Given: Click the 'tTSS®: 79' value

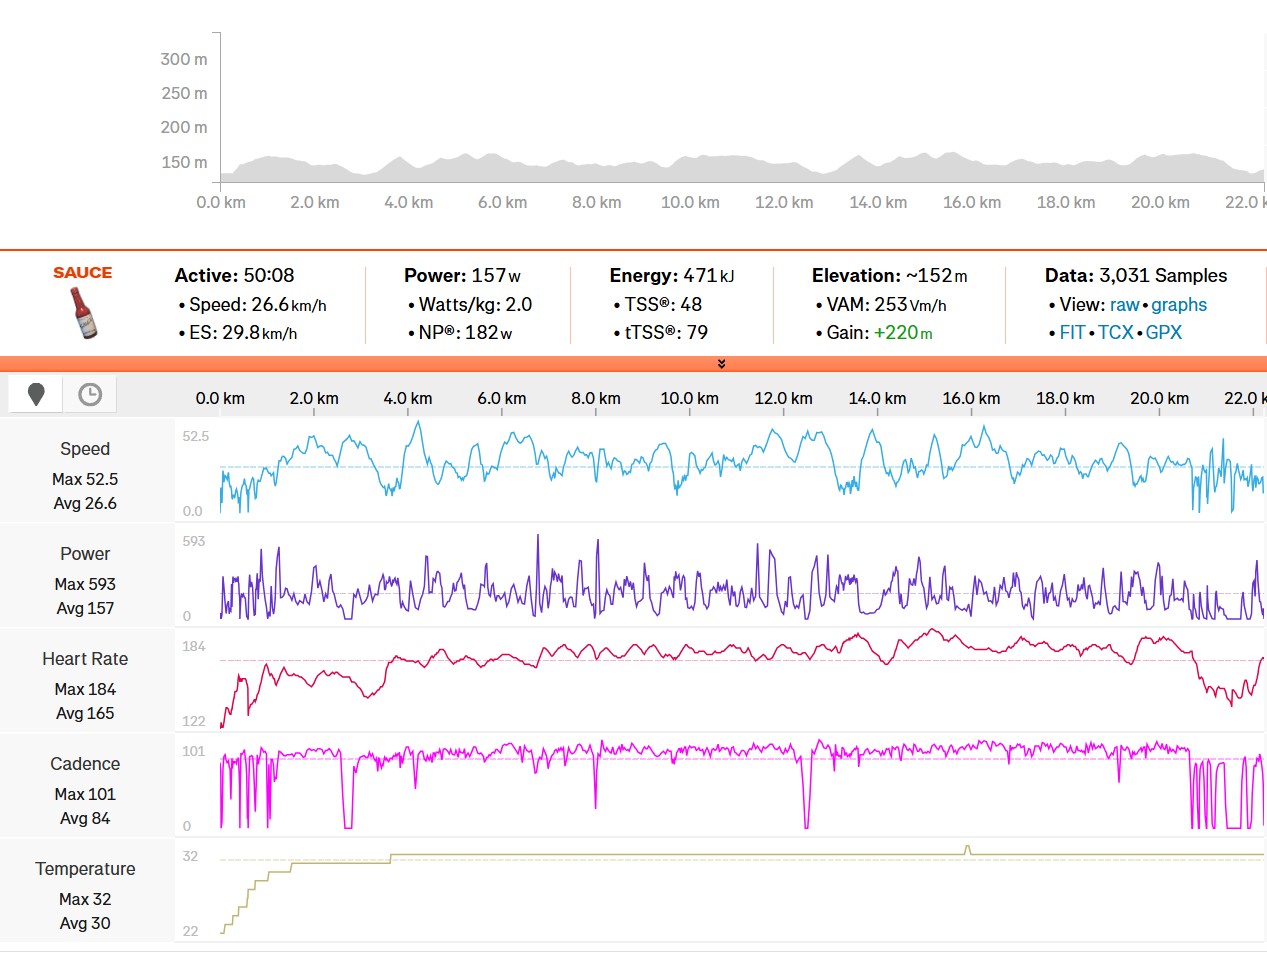Looking at the screenshot, I should [666, 333].
